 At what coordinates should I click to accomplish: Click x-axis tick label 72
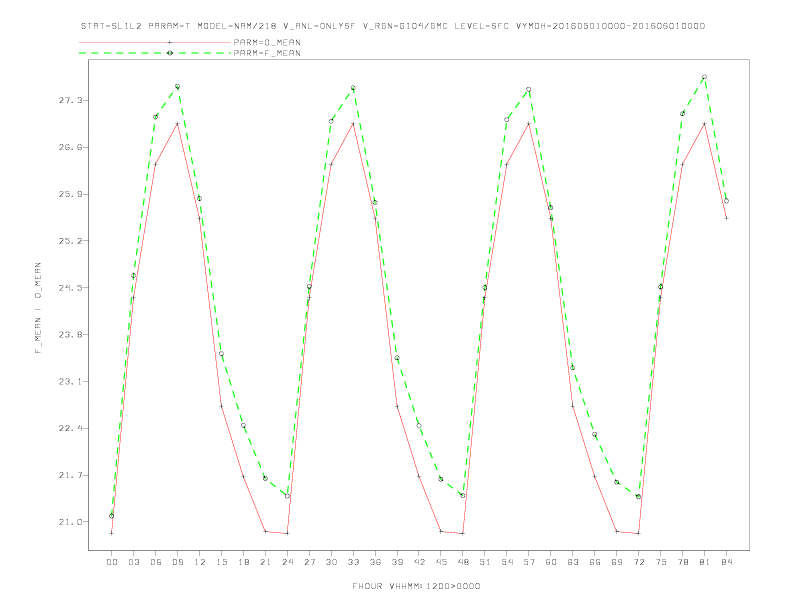638,562
